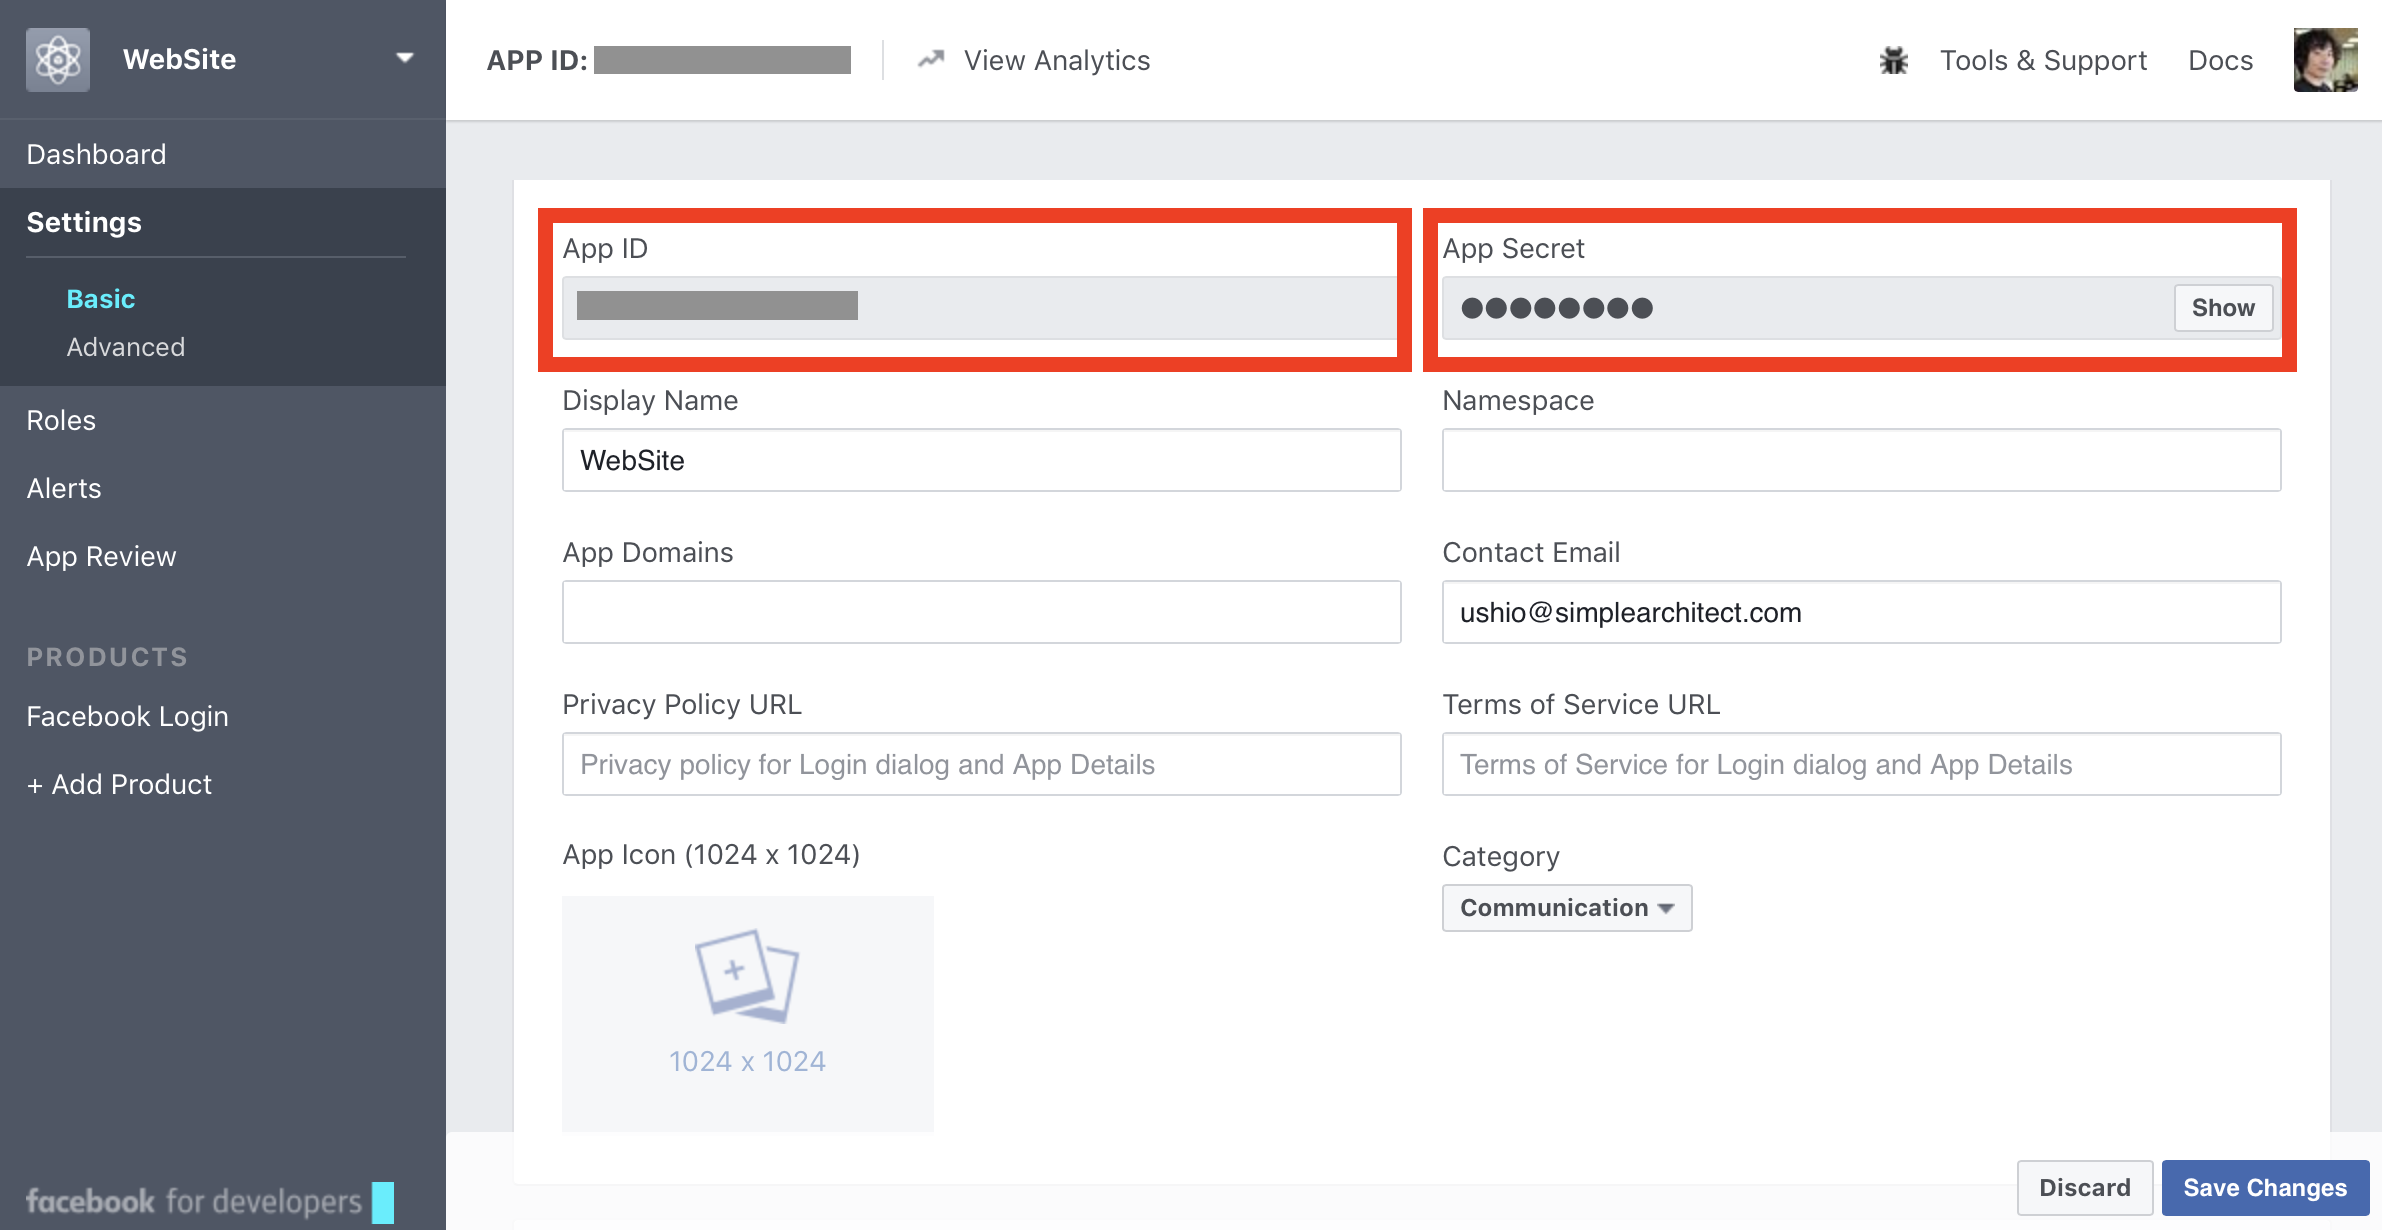Click the Contact Email field
The width and height of the screenshot is (2382, 1230).
1861,612
